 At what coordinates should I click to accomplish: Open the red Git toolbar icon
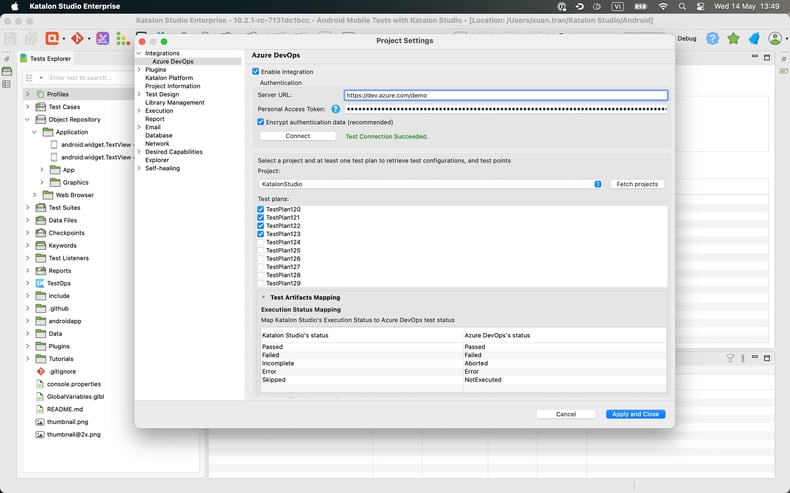point(77,38)
